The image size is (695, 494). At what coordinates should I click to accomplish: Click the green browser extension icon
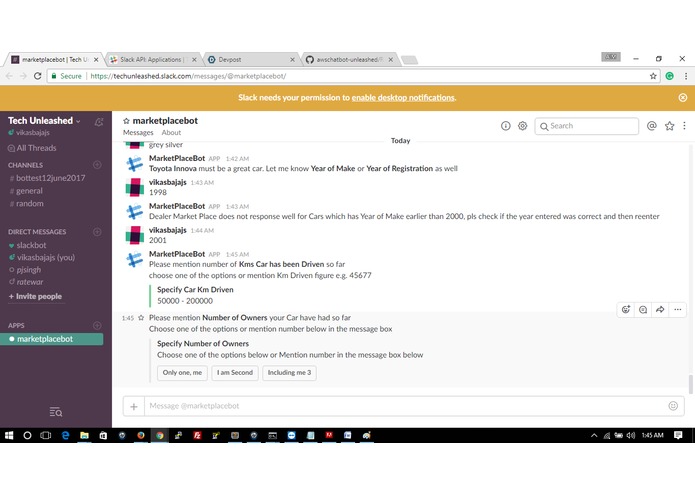tap(670, 76)
